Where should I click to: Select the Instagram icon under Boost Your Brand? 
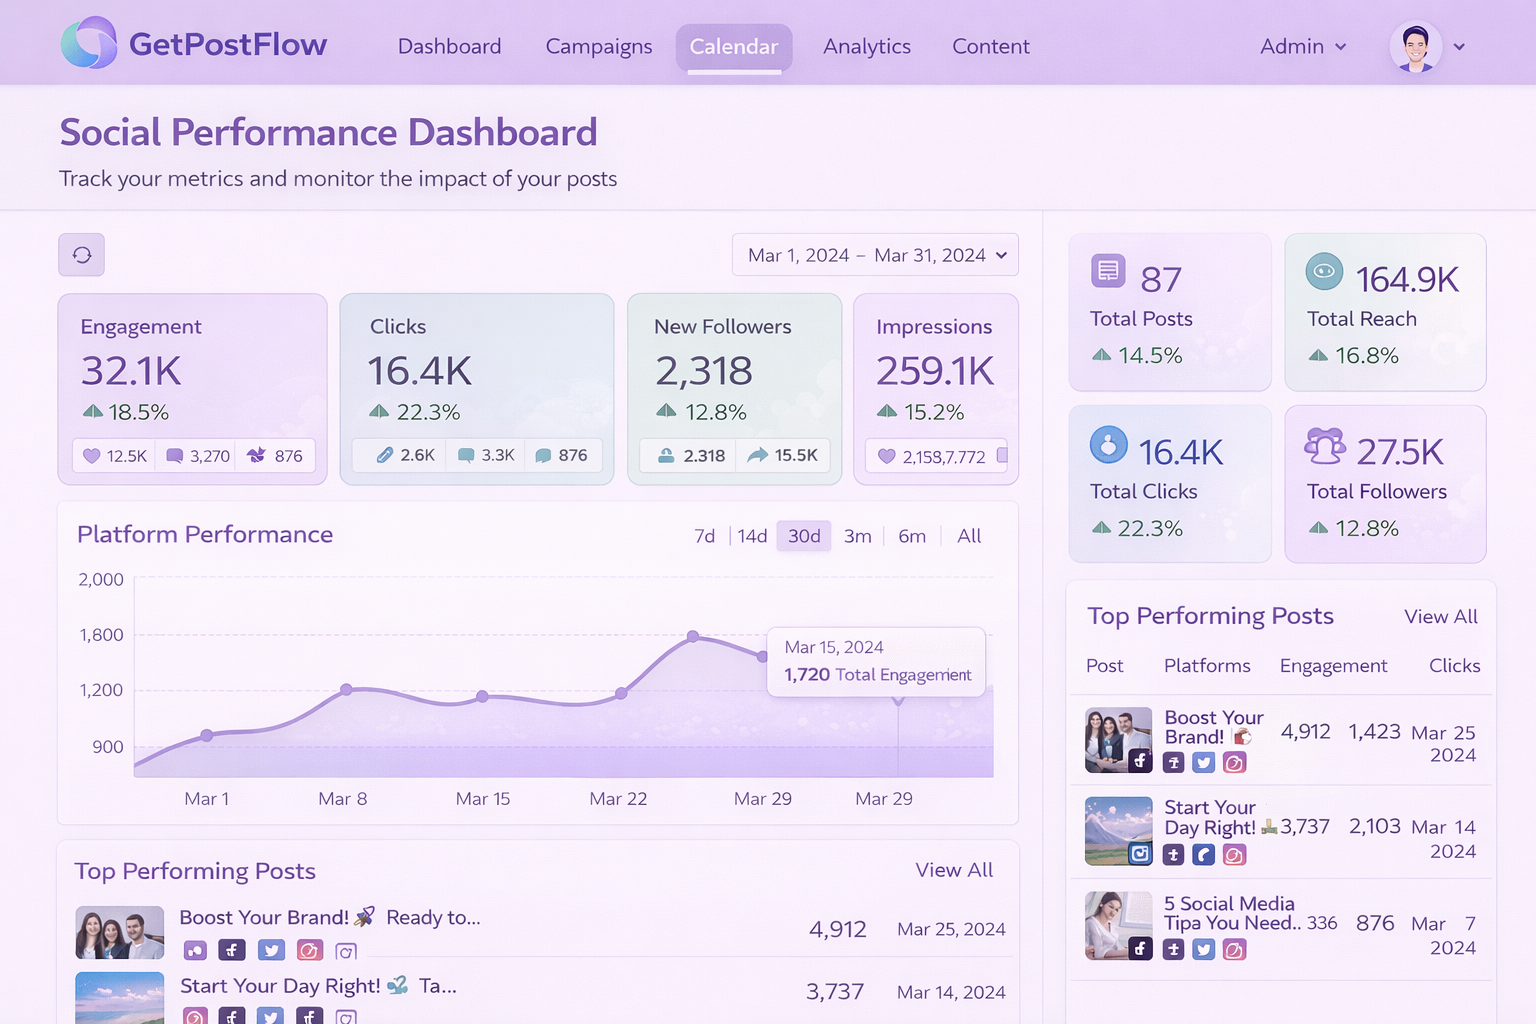(1234, 762)
